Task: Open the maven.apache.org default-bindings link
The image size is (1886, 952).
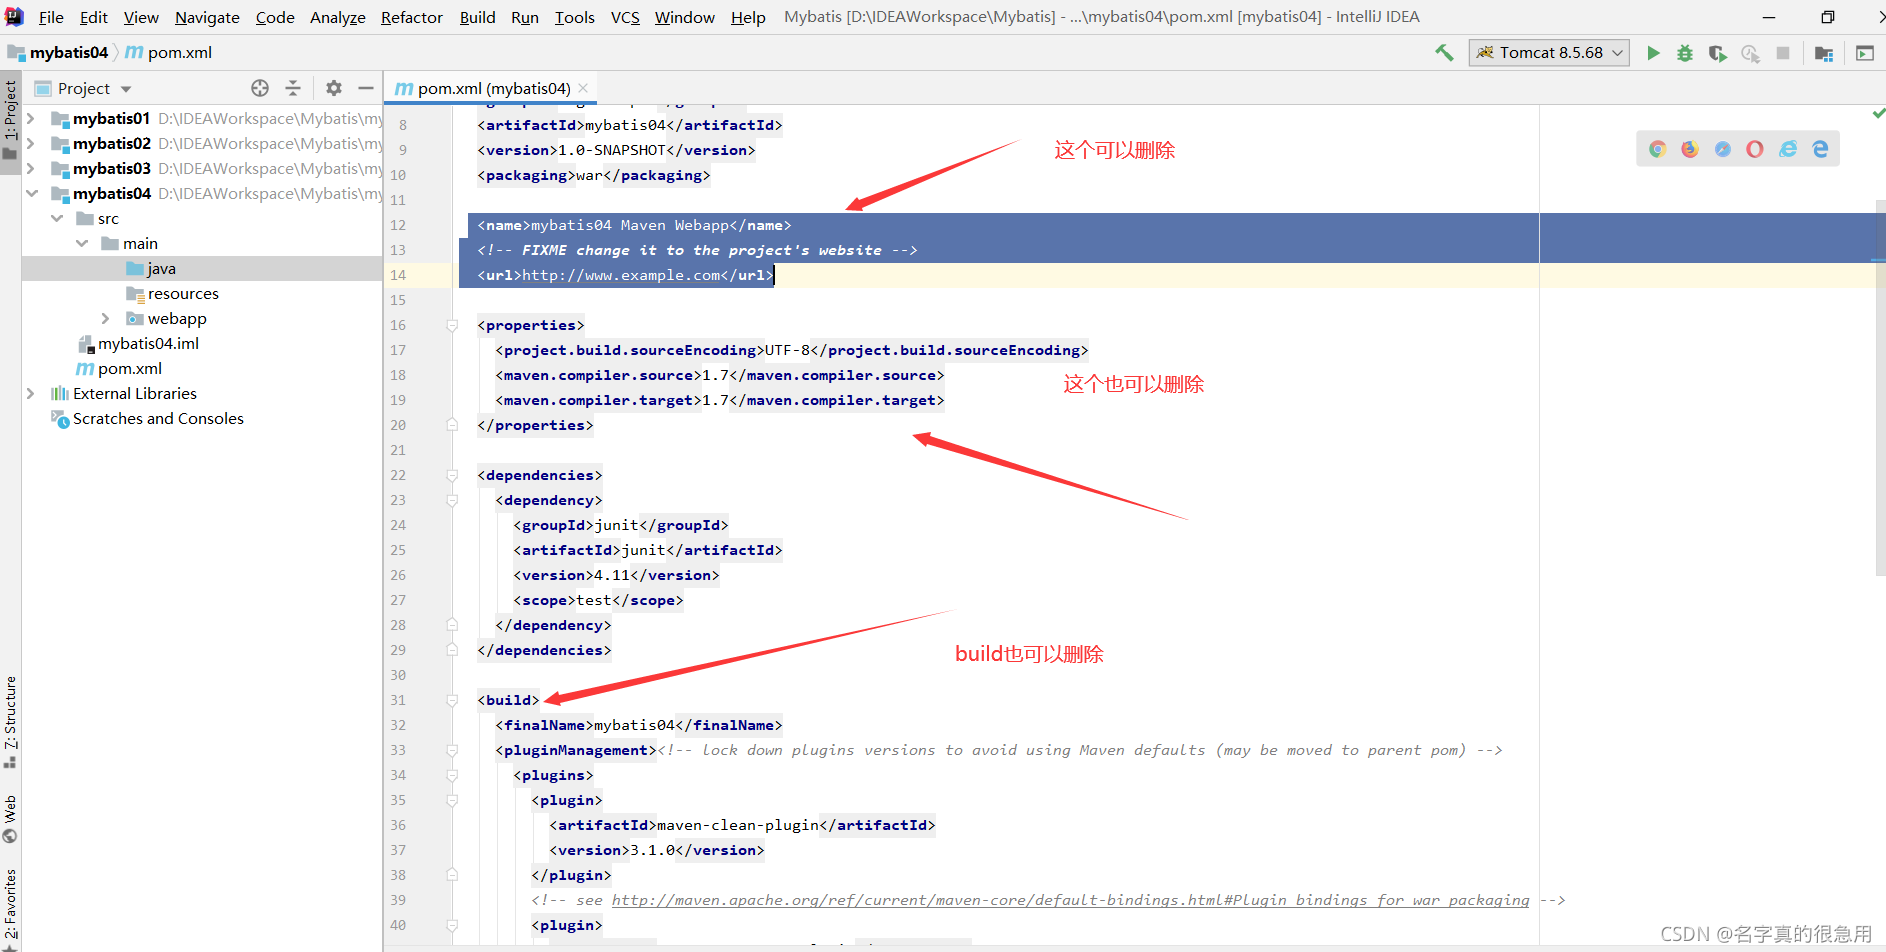Action: pyautogui.click(x=1070, y=900)
